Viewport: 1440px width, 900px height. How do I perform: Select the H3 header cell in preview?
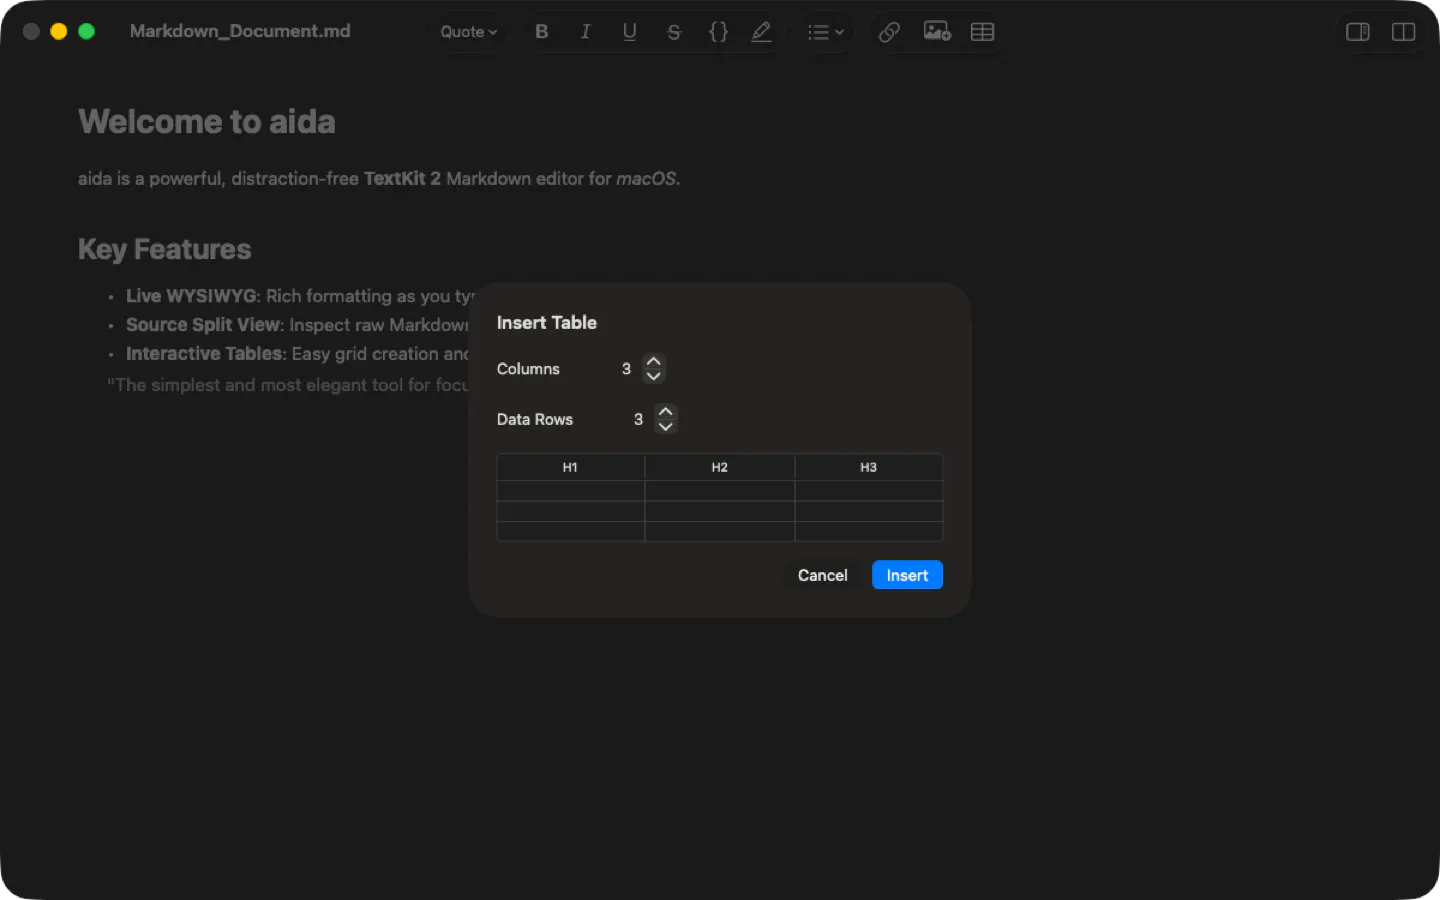pos(869,468)
